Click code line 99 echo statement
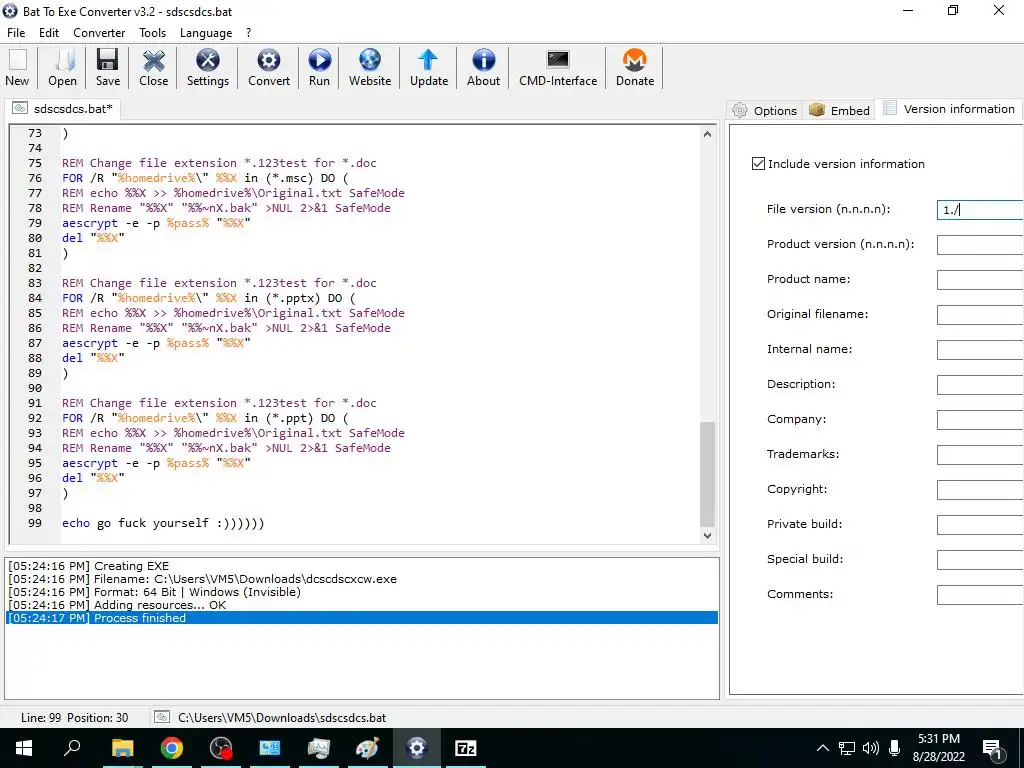The image size is (1024, 768). 163,523
